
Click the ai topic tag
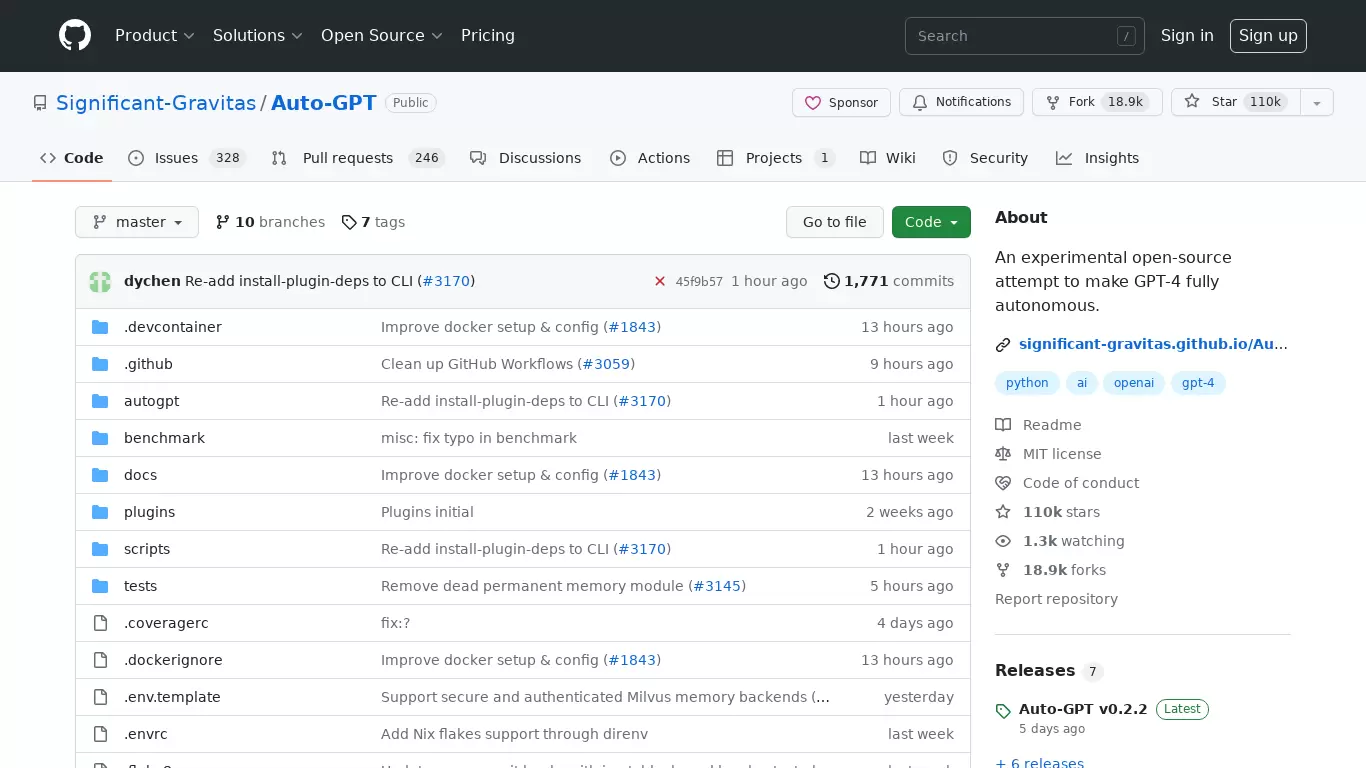tap(1082, 383)
